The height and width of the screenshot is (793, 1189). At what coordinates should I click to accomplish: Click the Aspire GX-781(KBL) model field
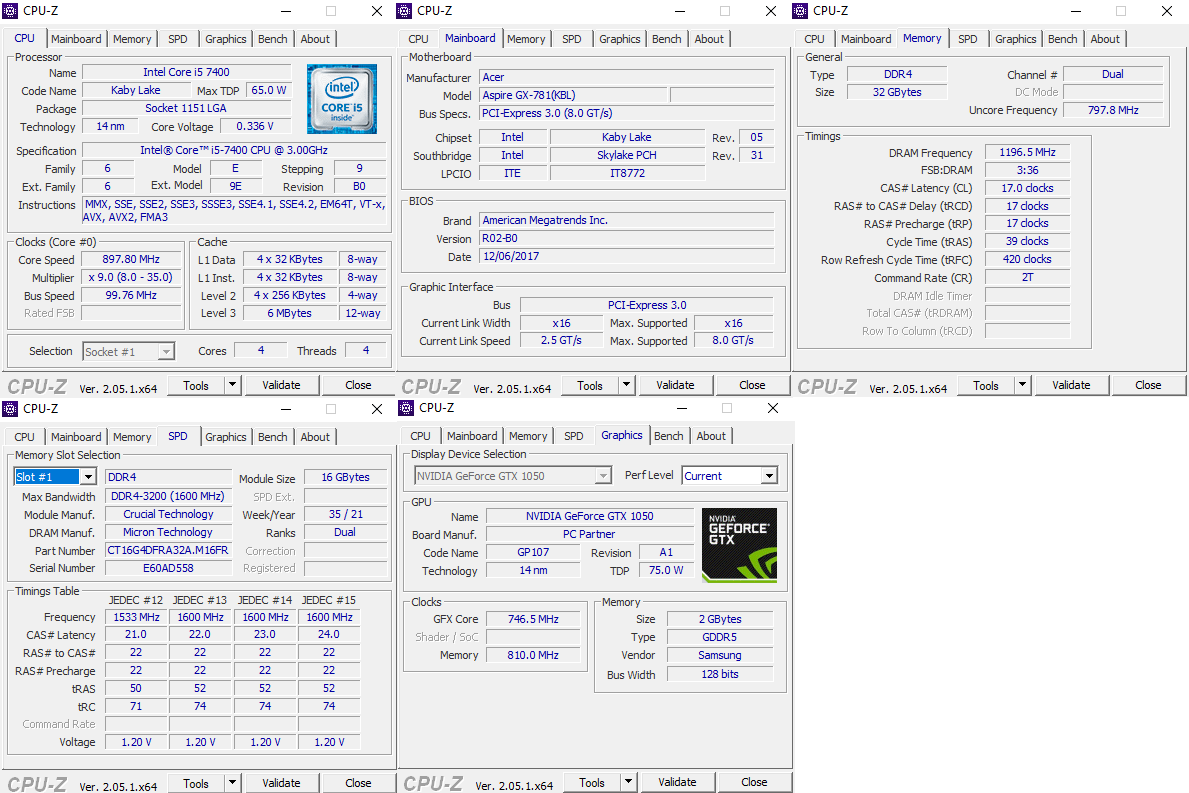click(573, 95)
